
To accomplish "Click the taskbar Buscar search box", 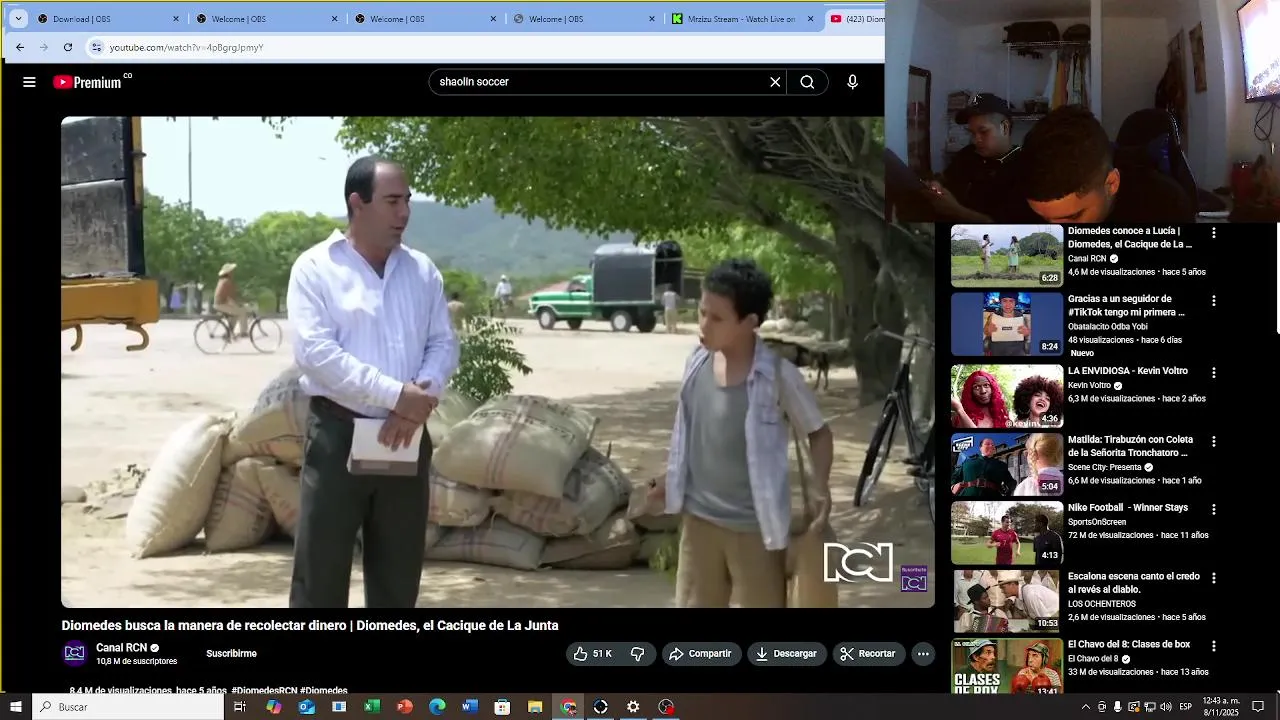I will coord(129,707).
